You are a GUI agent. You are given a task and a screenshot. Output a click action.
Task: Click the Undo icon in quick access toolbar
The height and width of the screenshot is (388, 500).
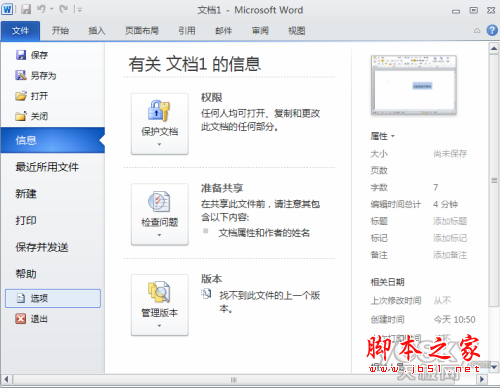tap(41, 9)
